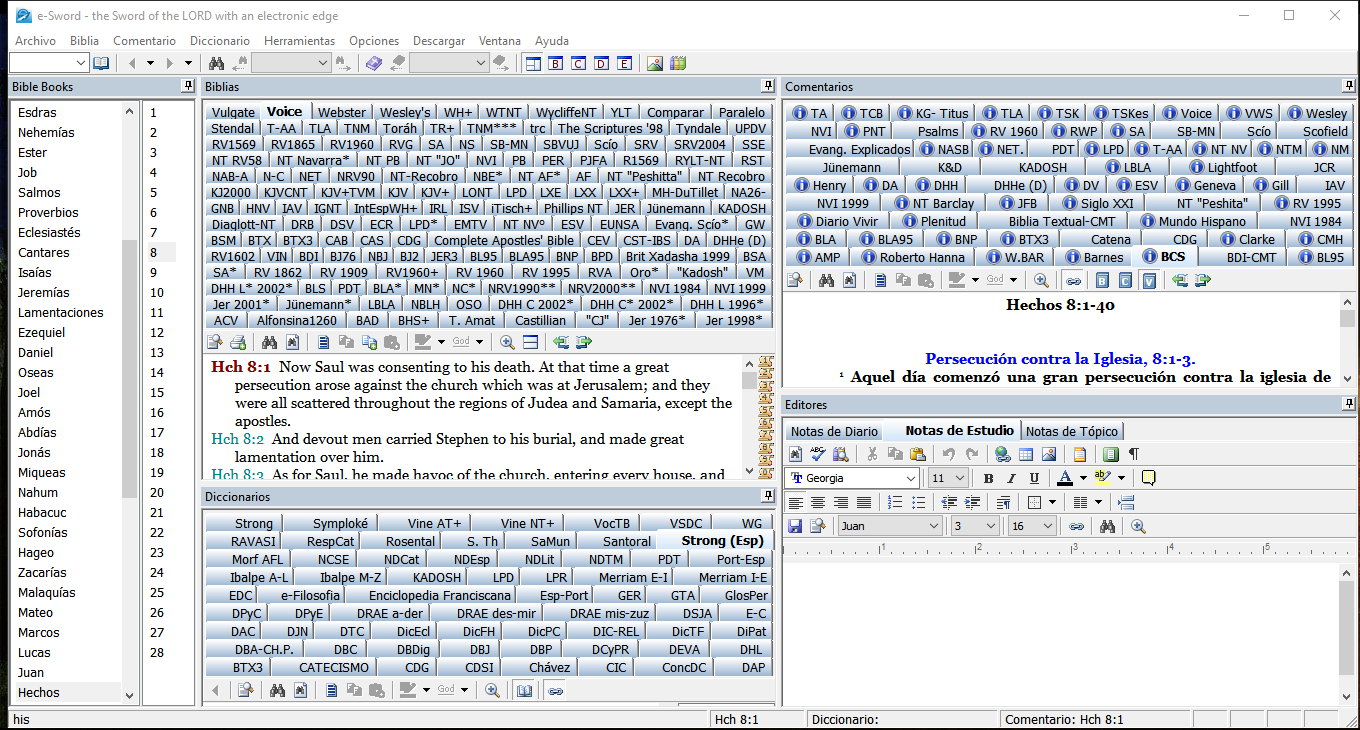Image resolution: width=1360 pixels, height=730 pixels.
Task: Toggle bold formatting in the editor
Action: tap(988, 478)
